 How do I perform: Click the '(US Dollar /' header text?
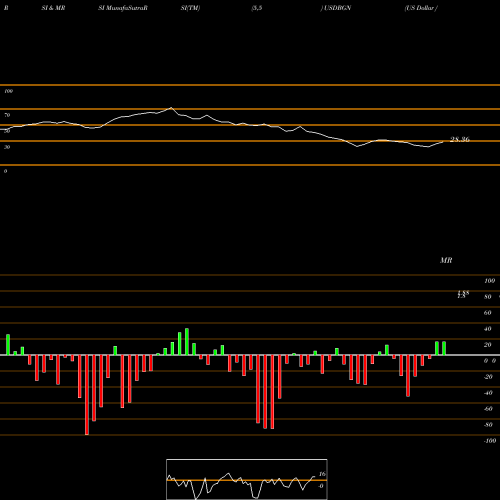click(x=421, y=8)
